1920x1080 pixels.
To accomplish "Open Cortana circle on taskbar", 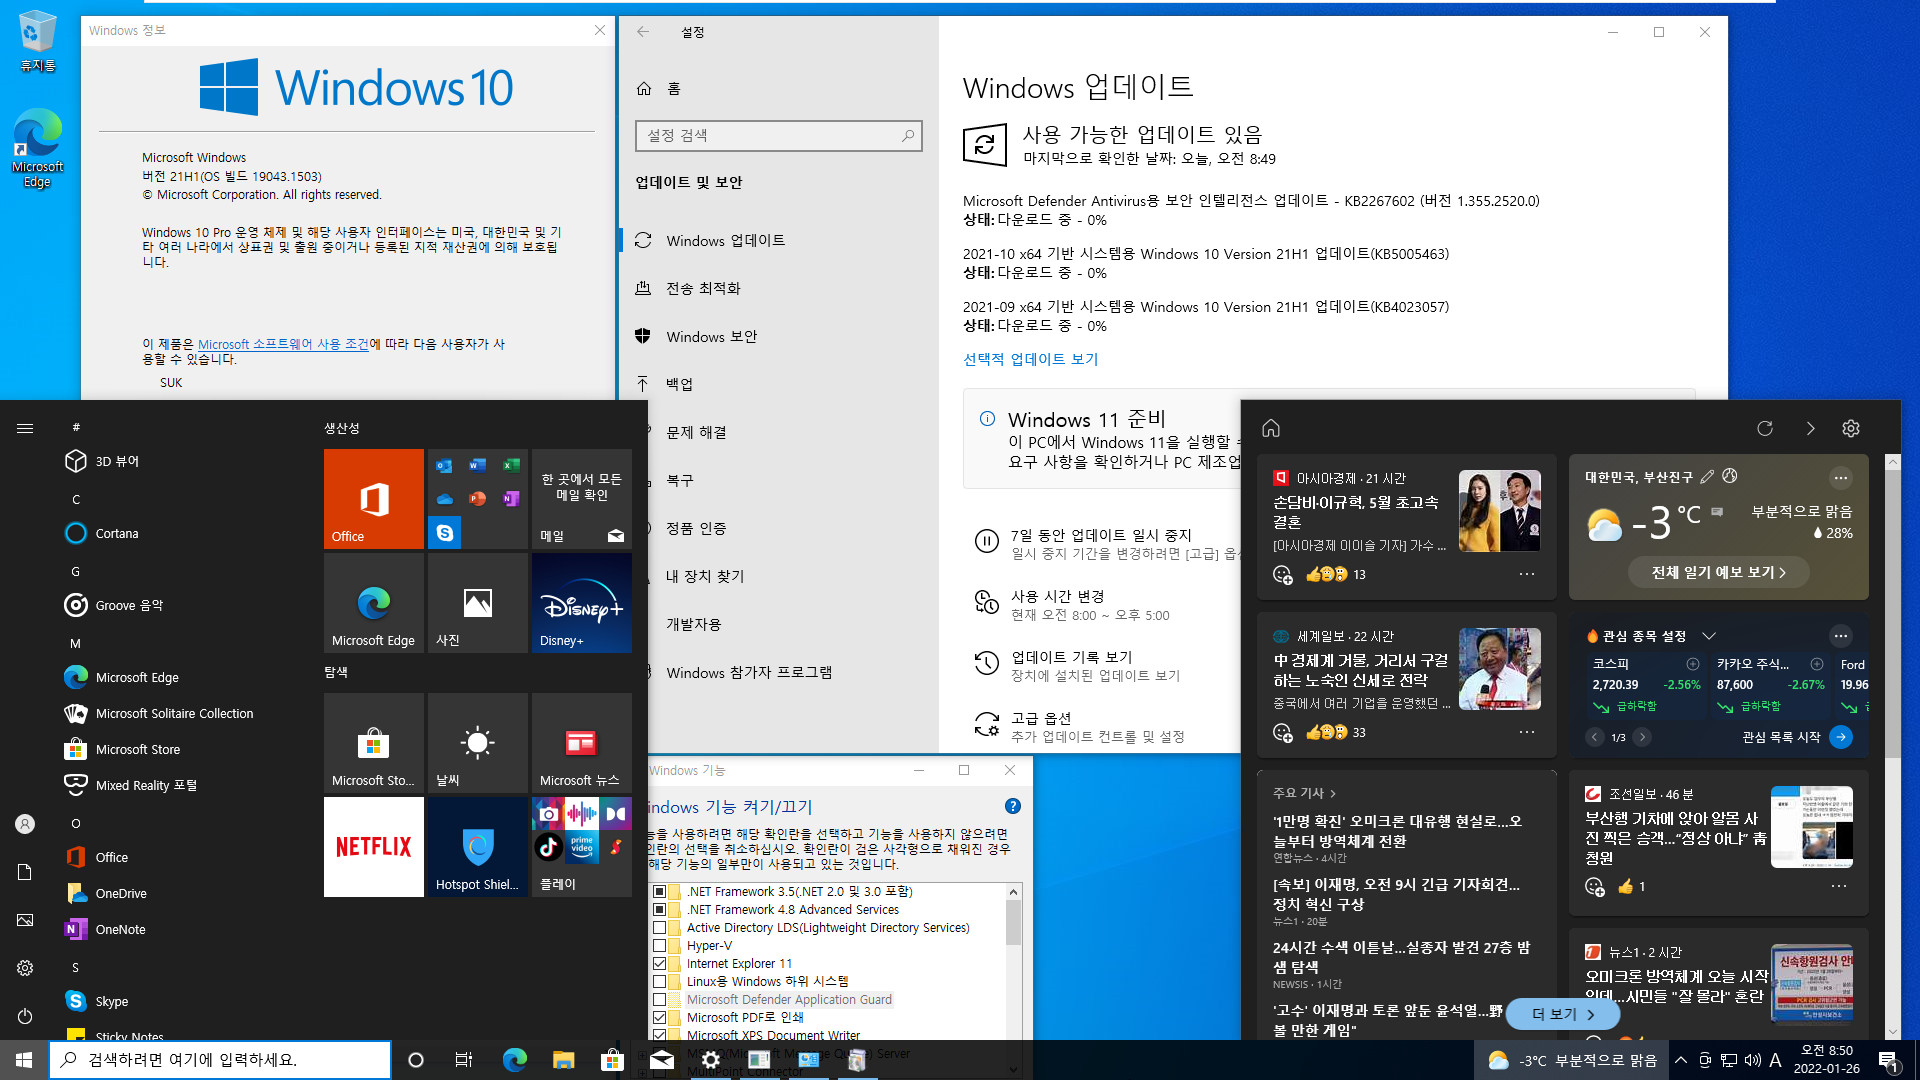I will pyautogui.click(x=416, y=1060).
